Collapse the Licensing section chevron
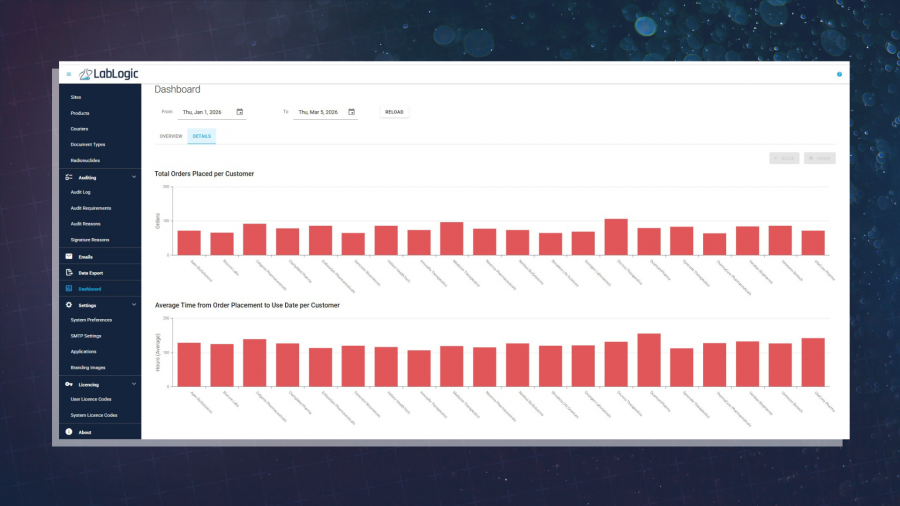The image size is (900, 506). click(134, 383)
